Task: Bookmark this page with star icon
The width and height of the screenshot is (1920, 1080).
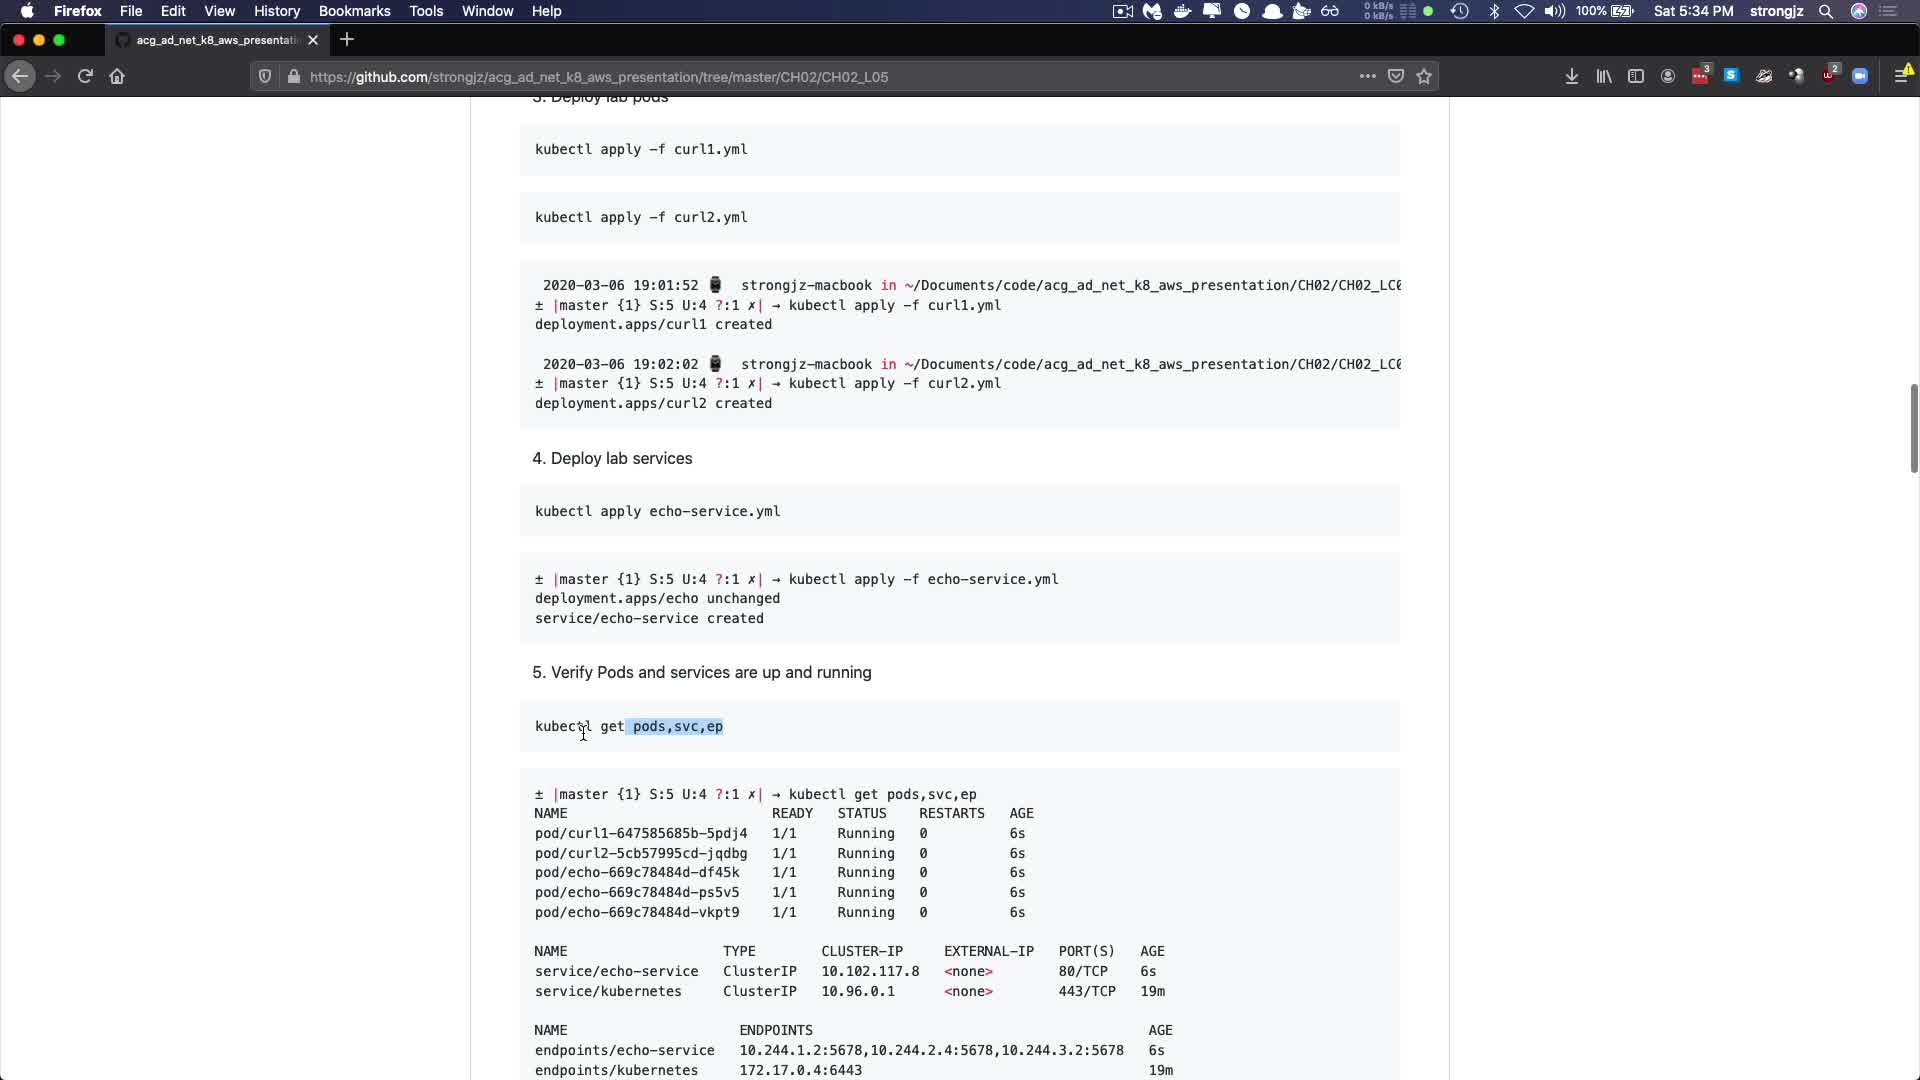Action: [1424, 76]
